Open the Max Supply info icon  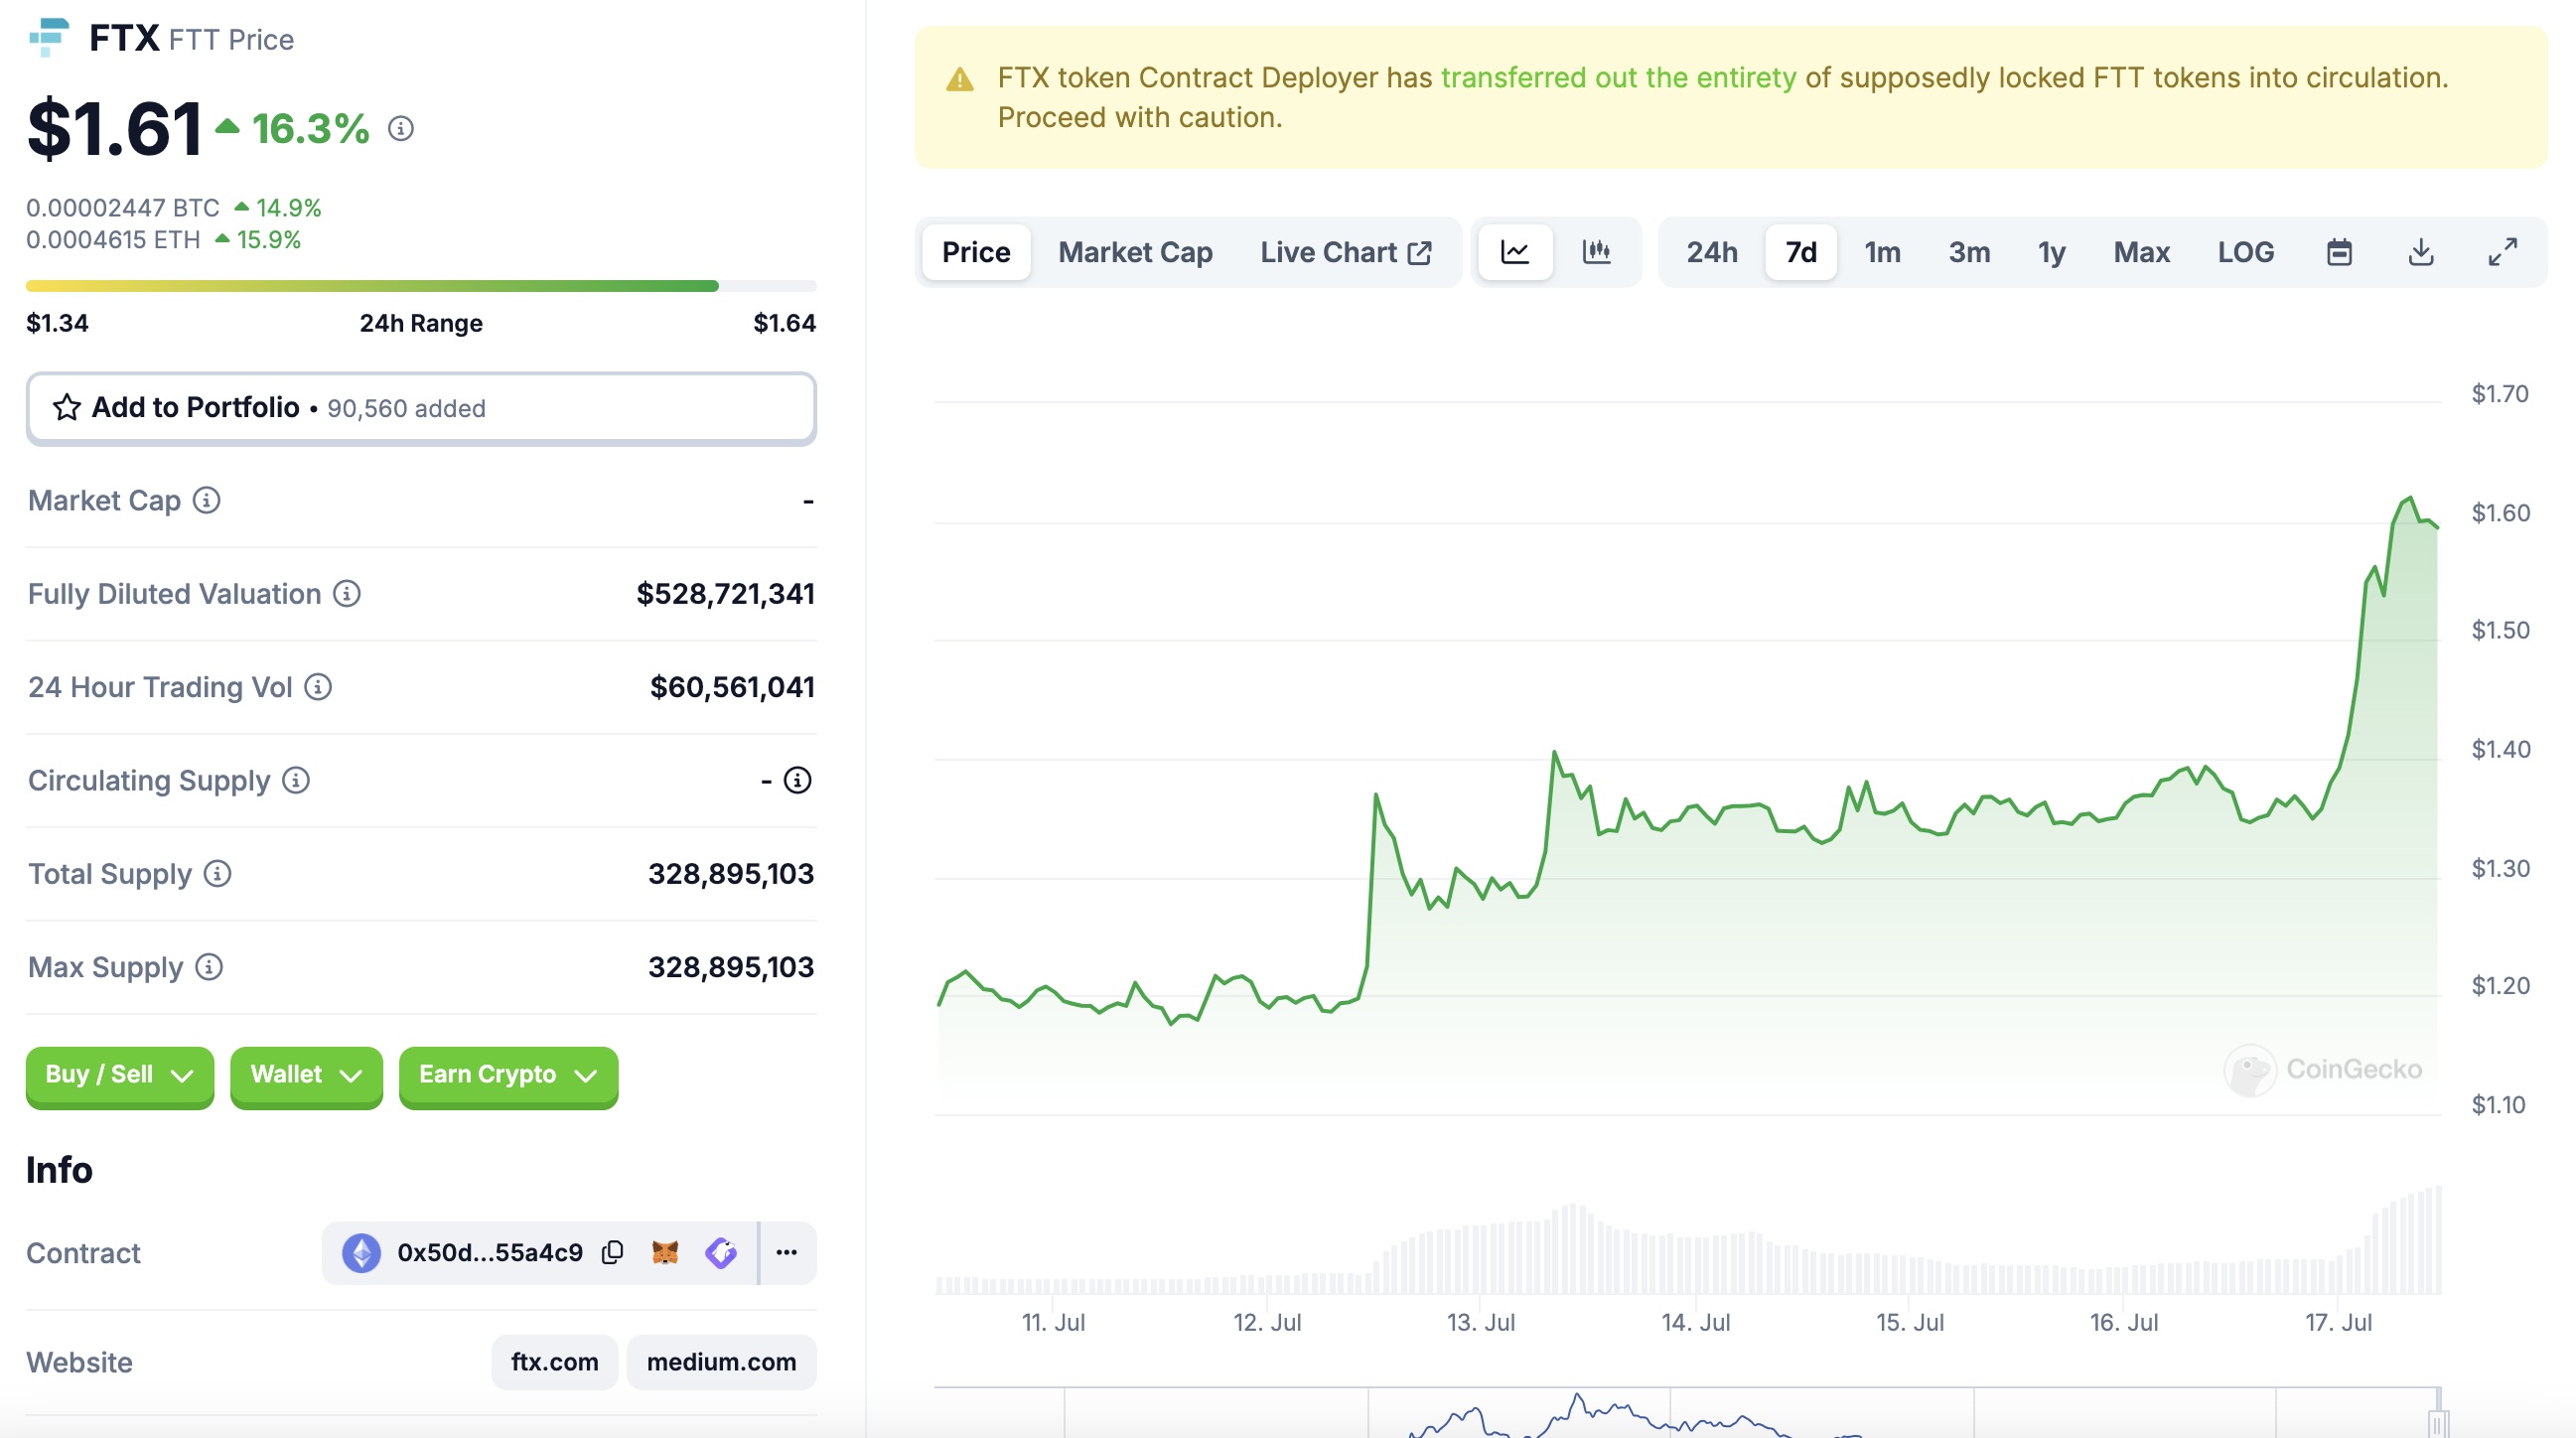[209, 967]
